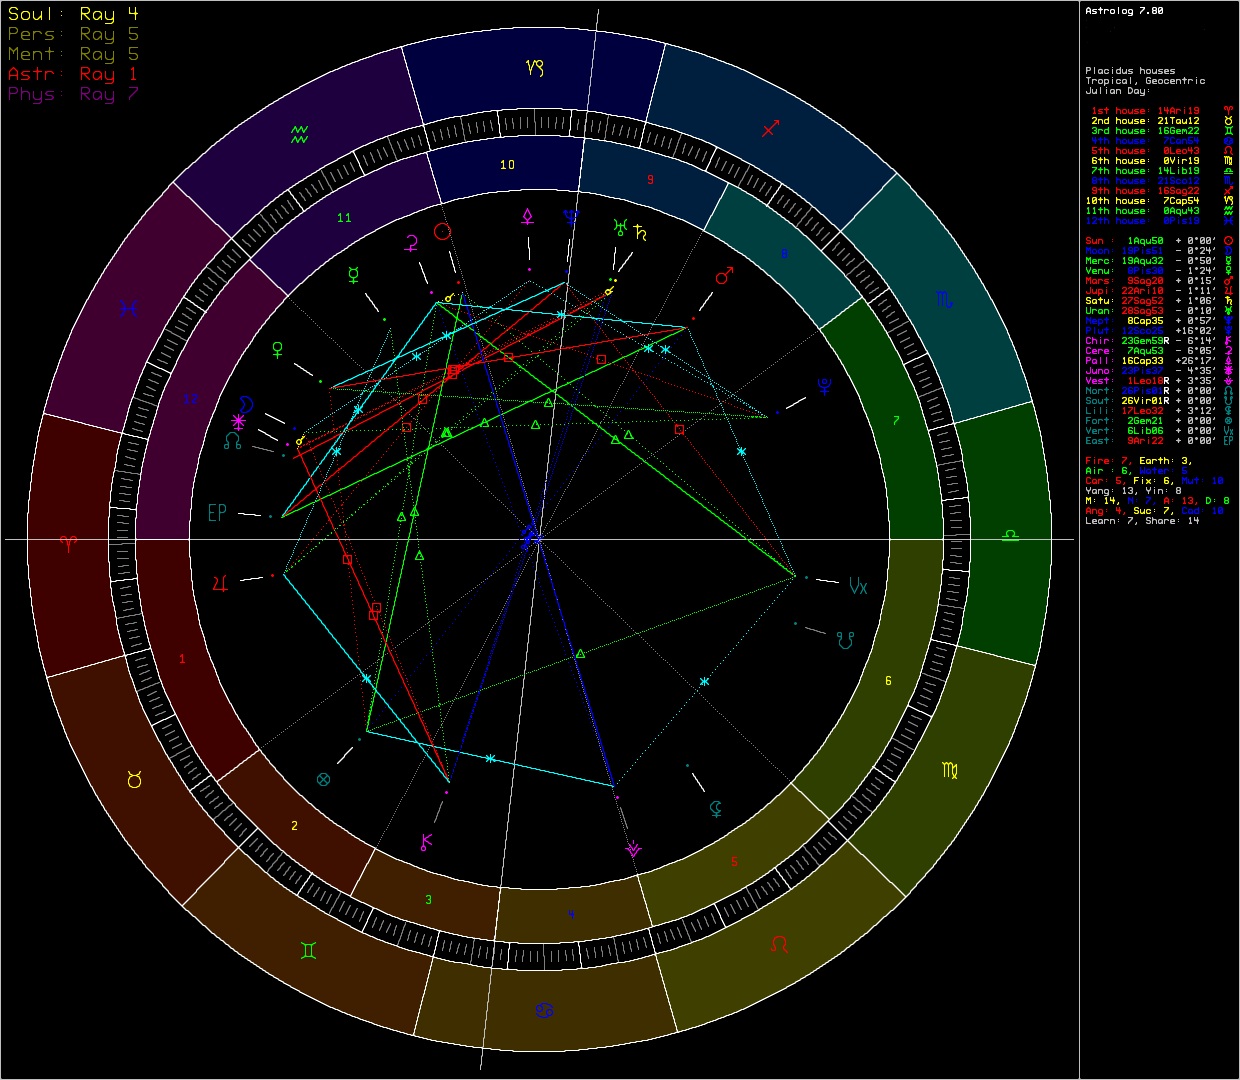Select the red Mars symbol inside the wheel
This screenshot has height=1080, width=1240.
point(725,274)
